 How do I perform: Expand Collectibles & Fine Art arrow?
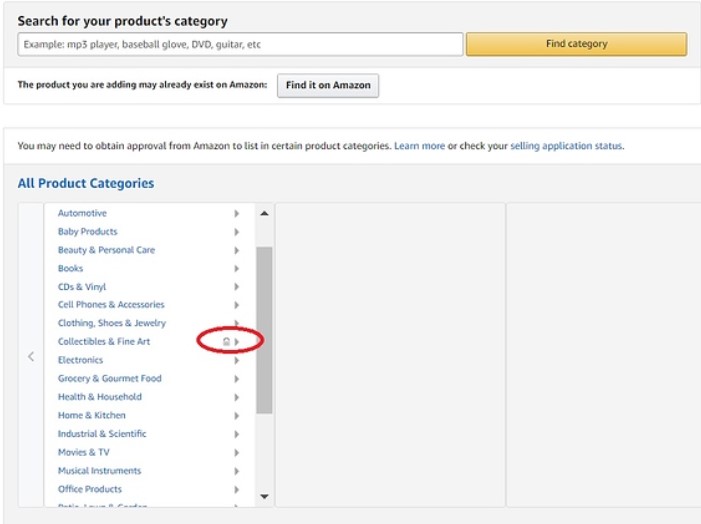tap(237, 342)
